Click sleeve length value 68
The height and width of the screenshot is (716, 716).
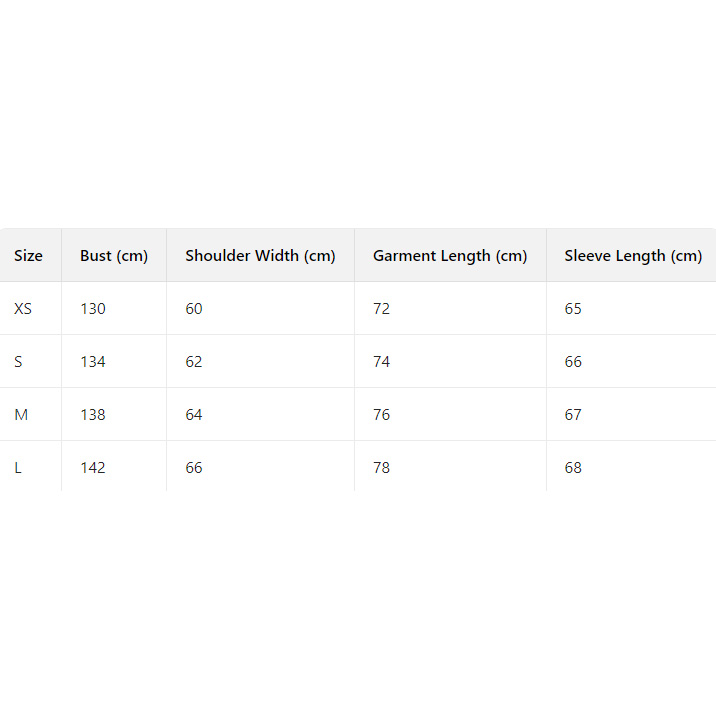(x=573, y=468)
